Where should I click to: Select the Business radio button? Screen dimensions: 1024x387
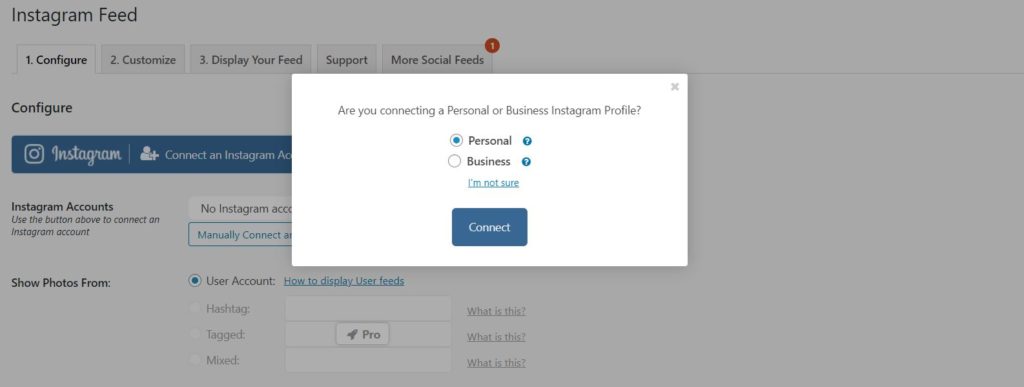coord(455,161)
